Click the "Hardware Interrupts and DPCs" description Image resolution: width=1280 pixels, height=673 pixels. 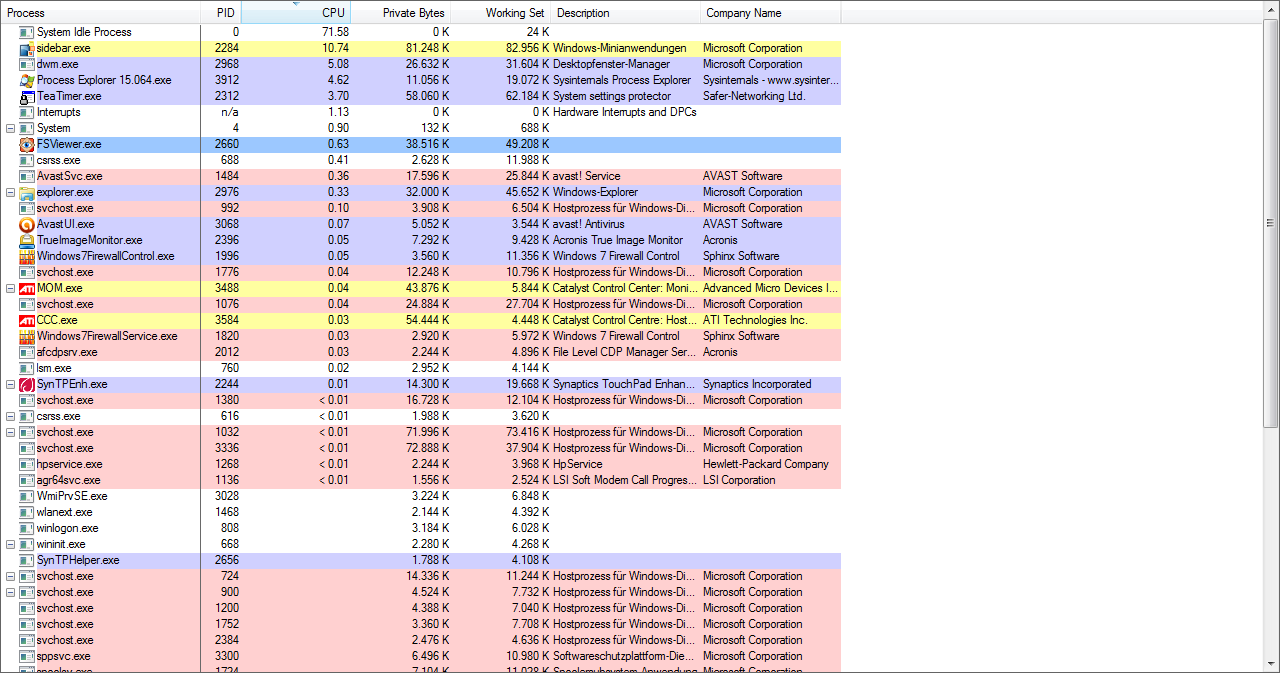tap(624, 112)
